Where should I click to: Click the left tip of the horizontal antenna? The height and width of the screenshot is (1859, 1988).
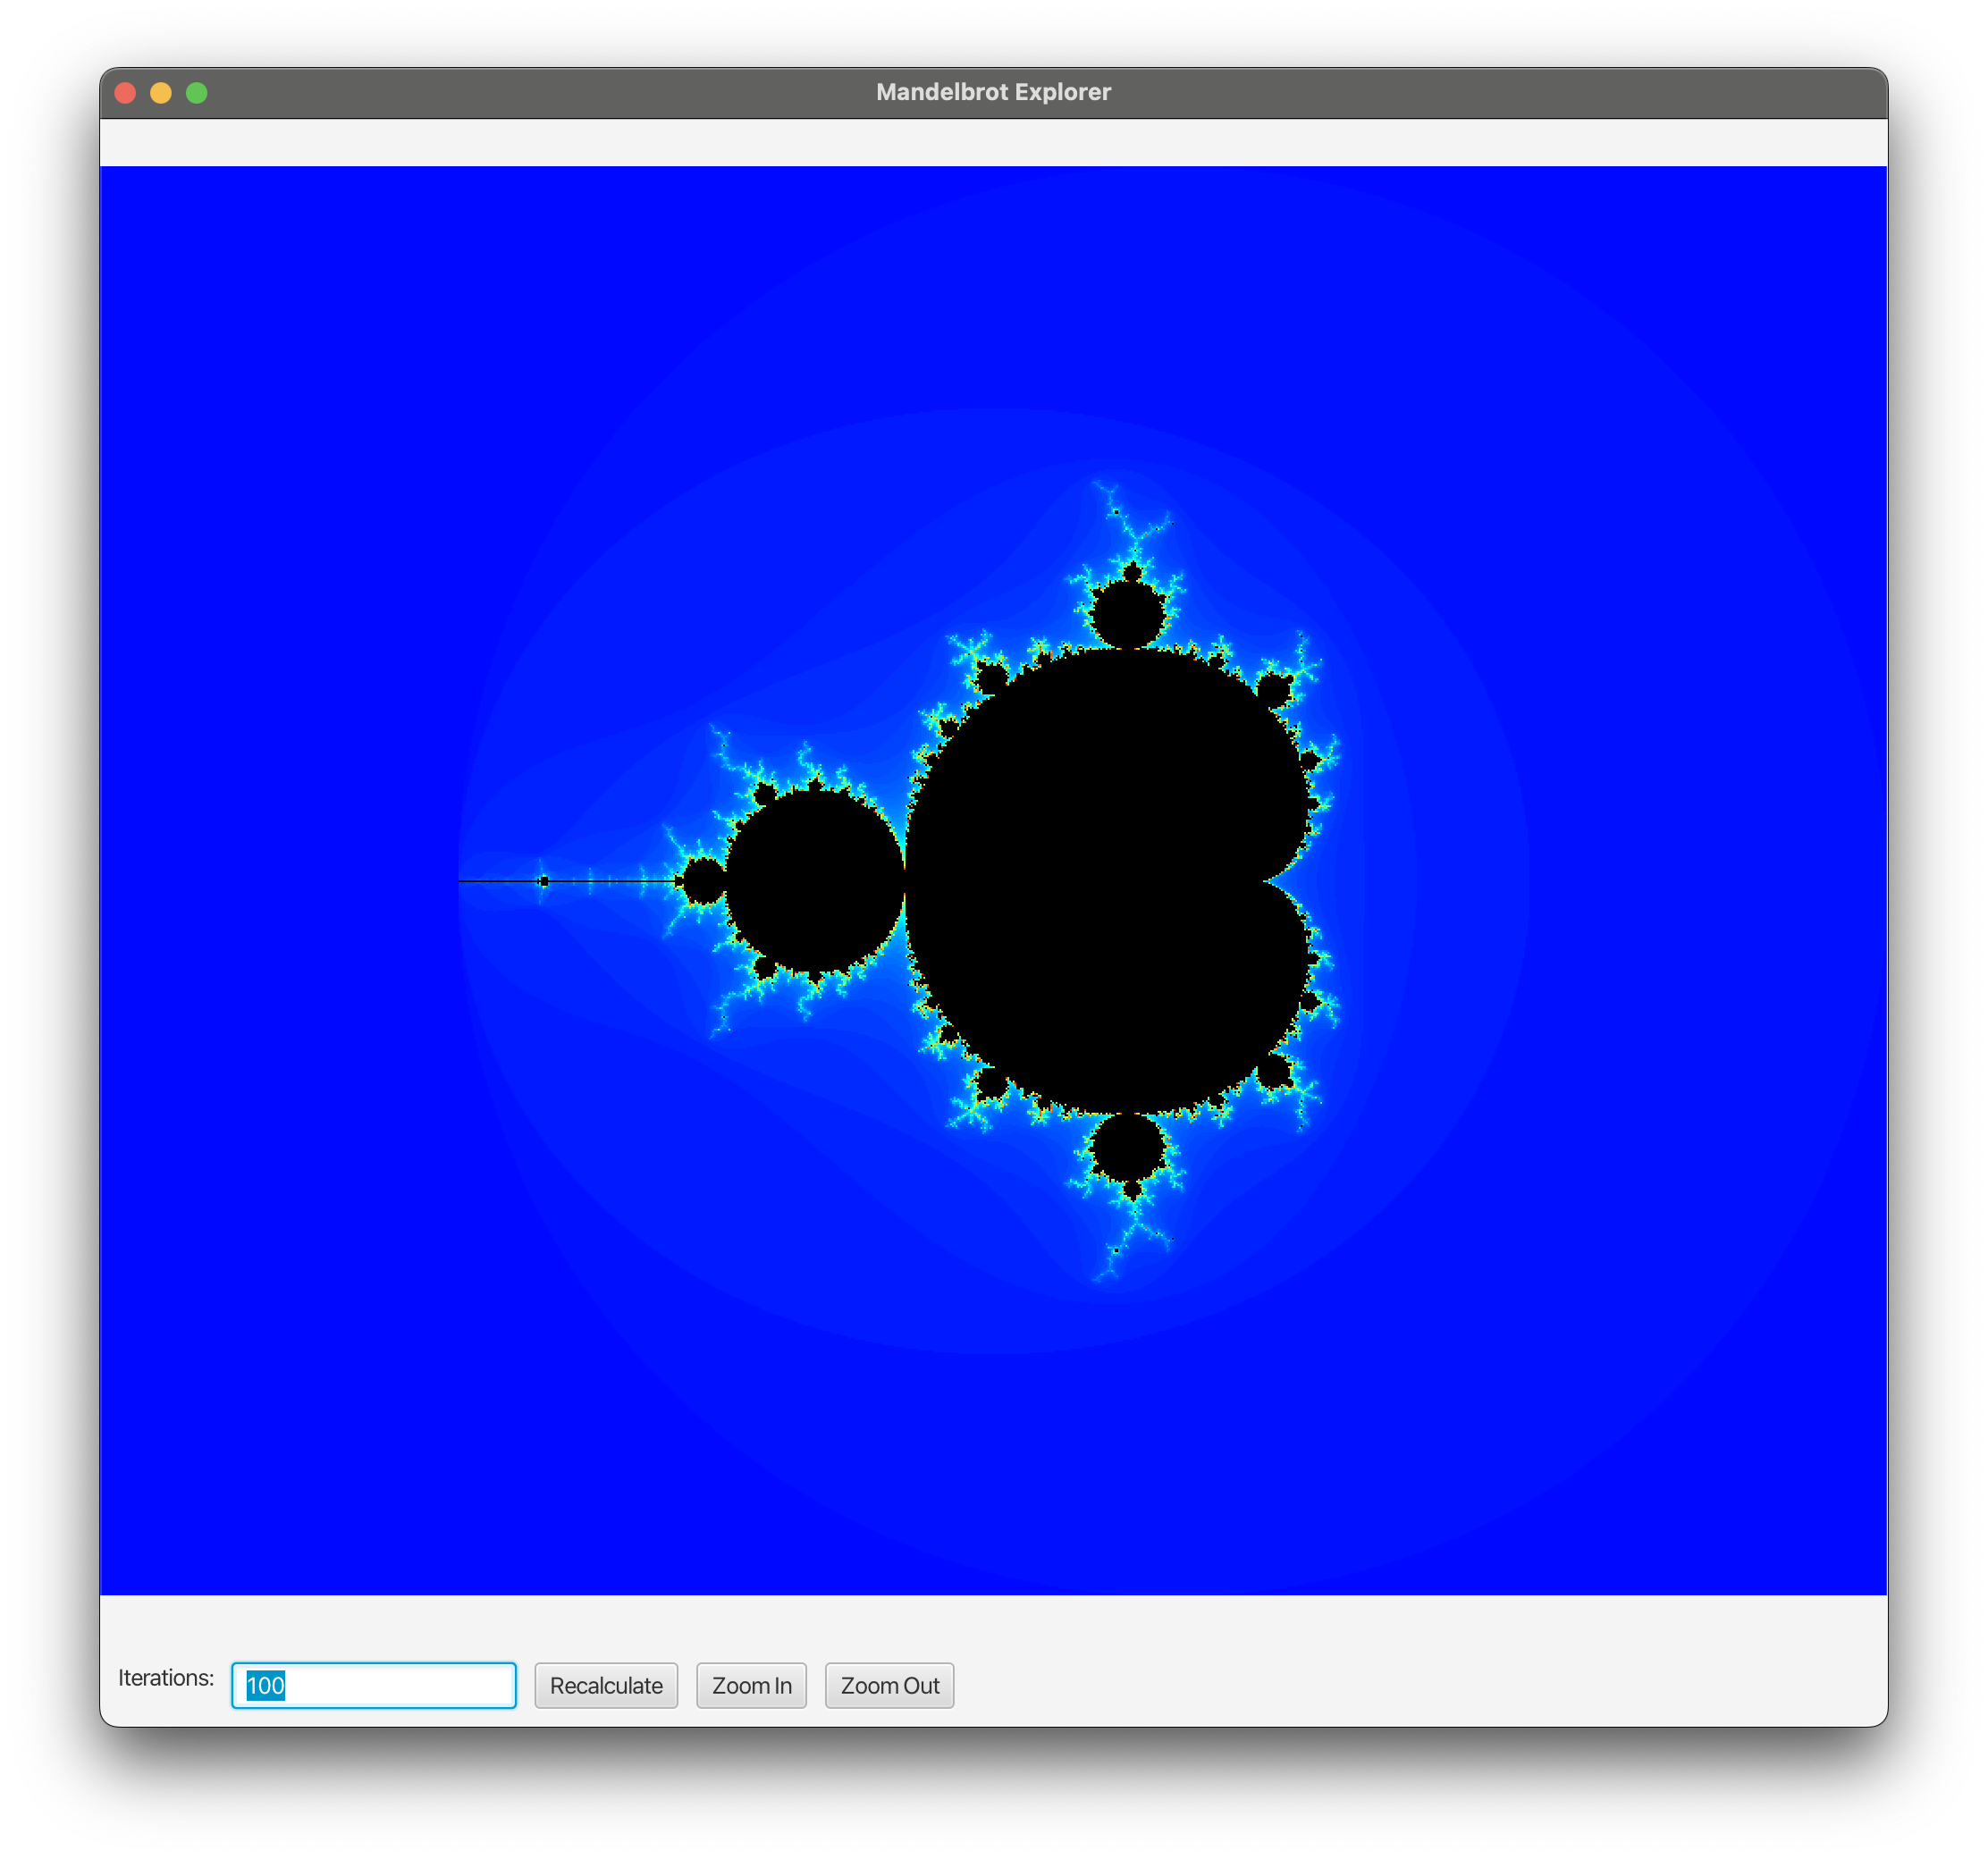(462, 881)
